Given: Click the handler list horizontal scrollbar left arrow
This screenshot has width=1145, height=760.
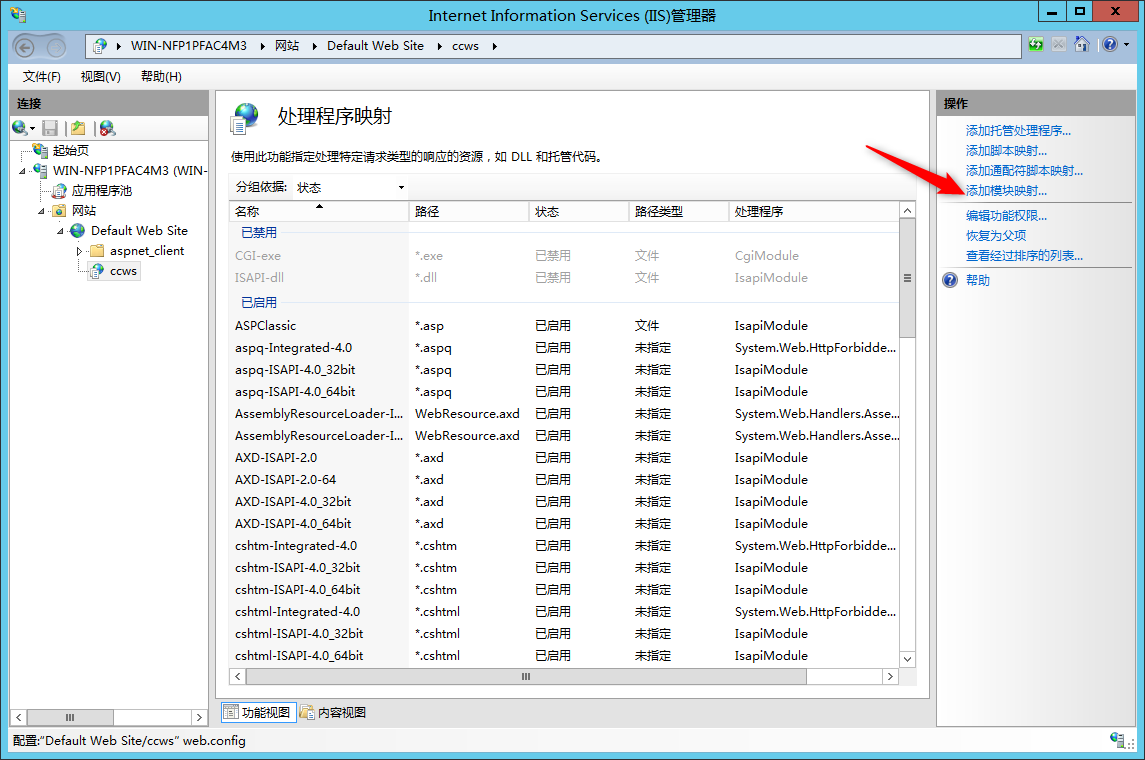Looking at the screenshot, I should click(237, 677).
